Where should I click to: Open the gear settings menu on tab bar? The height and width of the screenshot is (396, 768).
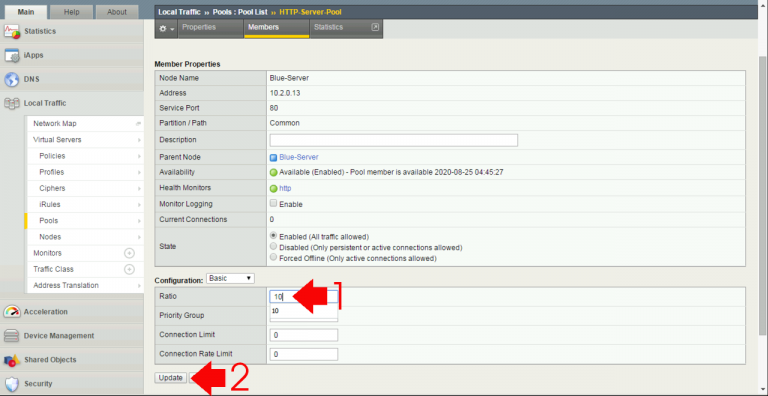point(167,29)
